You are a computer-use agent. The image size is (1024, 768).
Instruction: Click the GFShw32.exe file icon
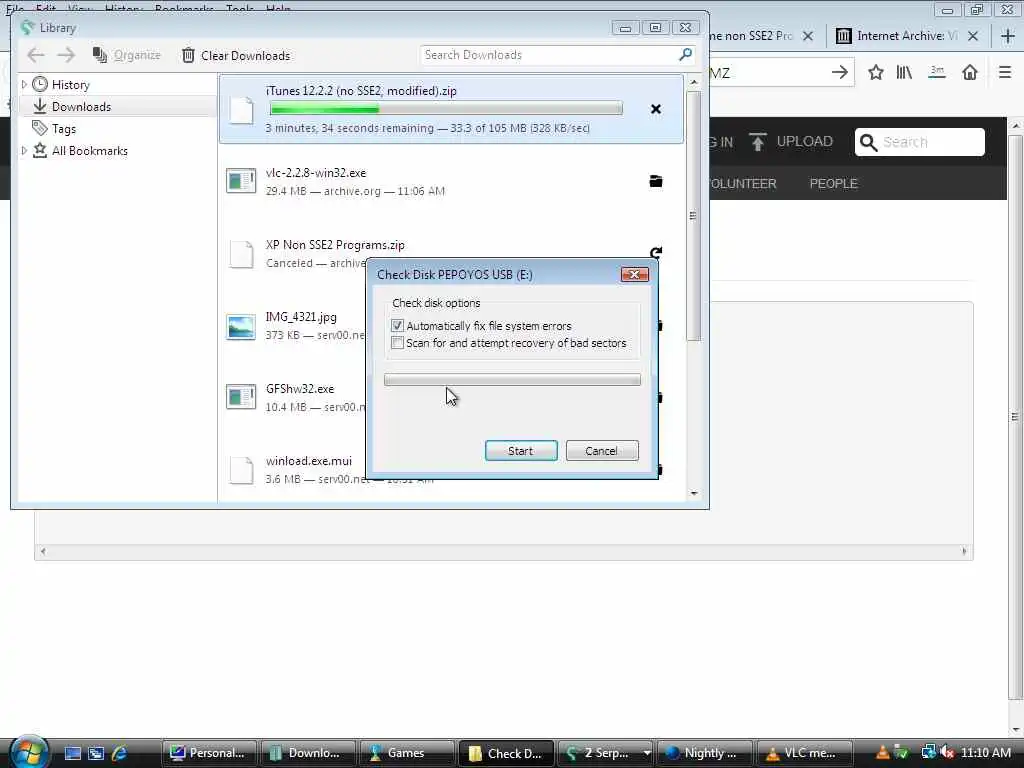[x=241, y=396]
